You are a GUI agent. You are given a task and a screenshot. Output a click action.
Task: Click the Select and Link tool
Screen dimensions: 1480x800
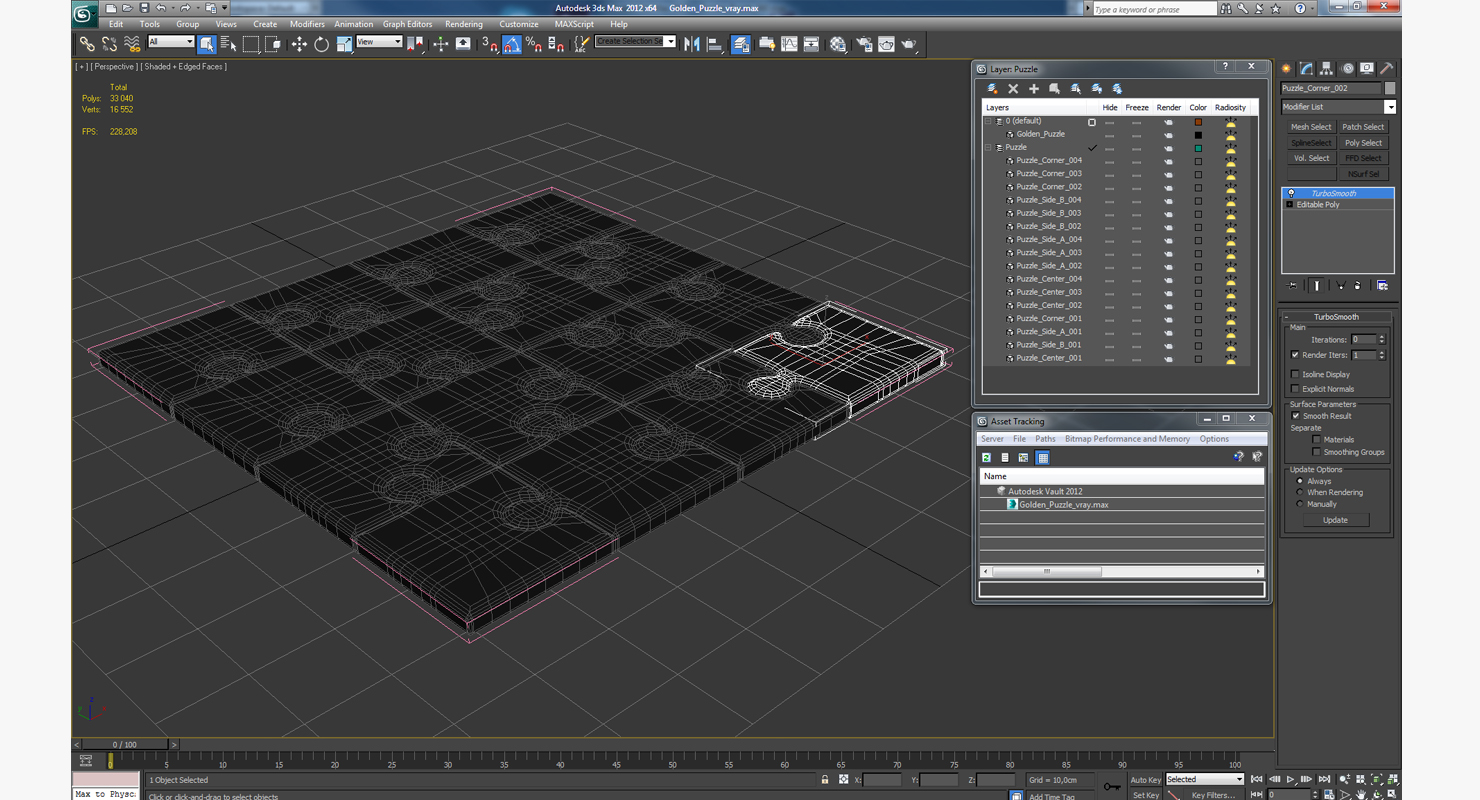pos(87,44)
